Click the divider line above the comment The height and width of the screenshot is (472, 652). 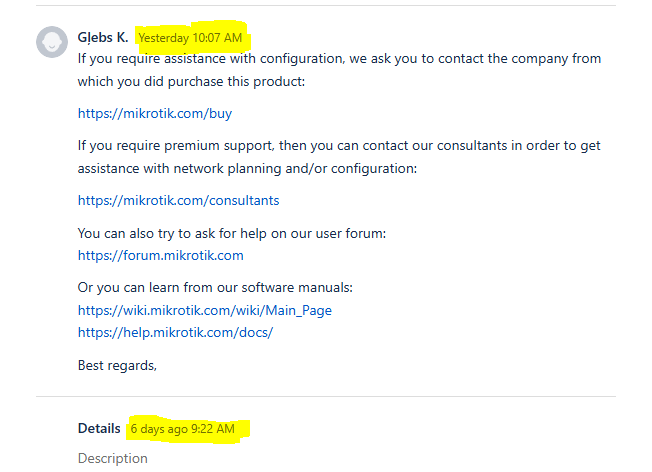340,5
